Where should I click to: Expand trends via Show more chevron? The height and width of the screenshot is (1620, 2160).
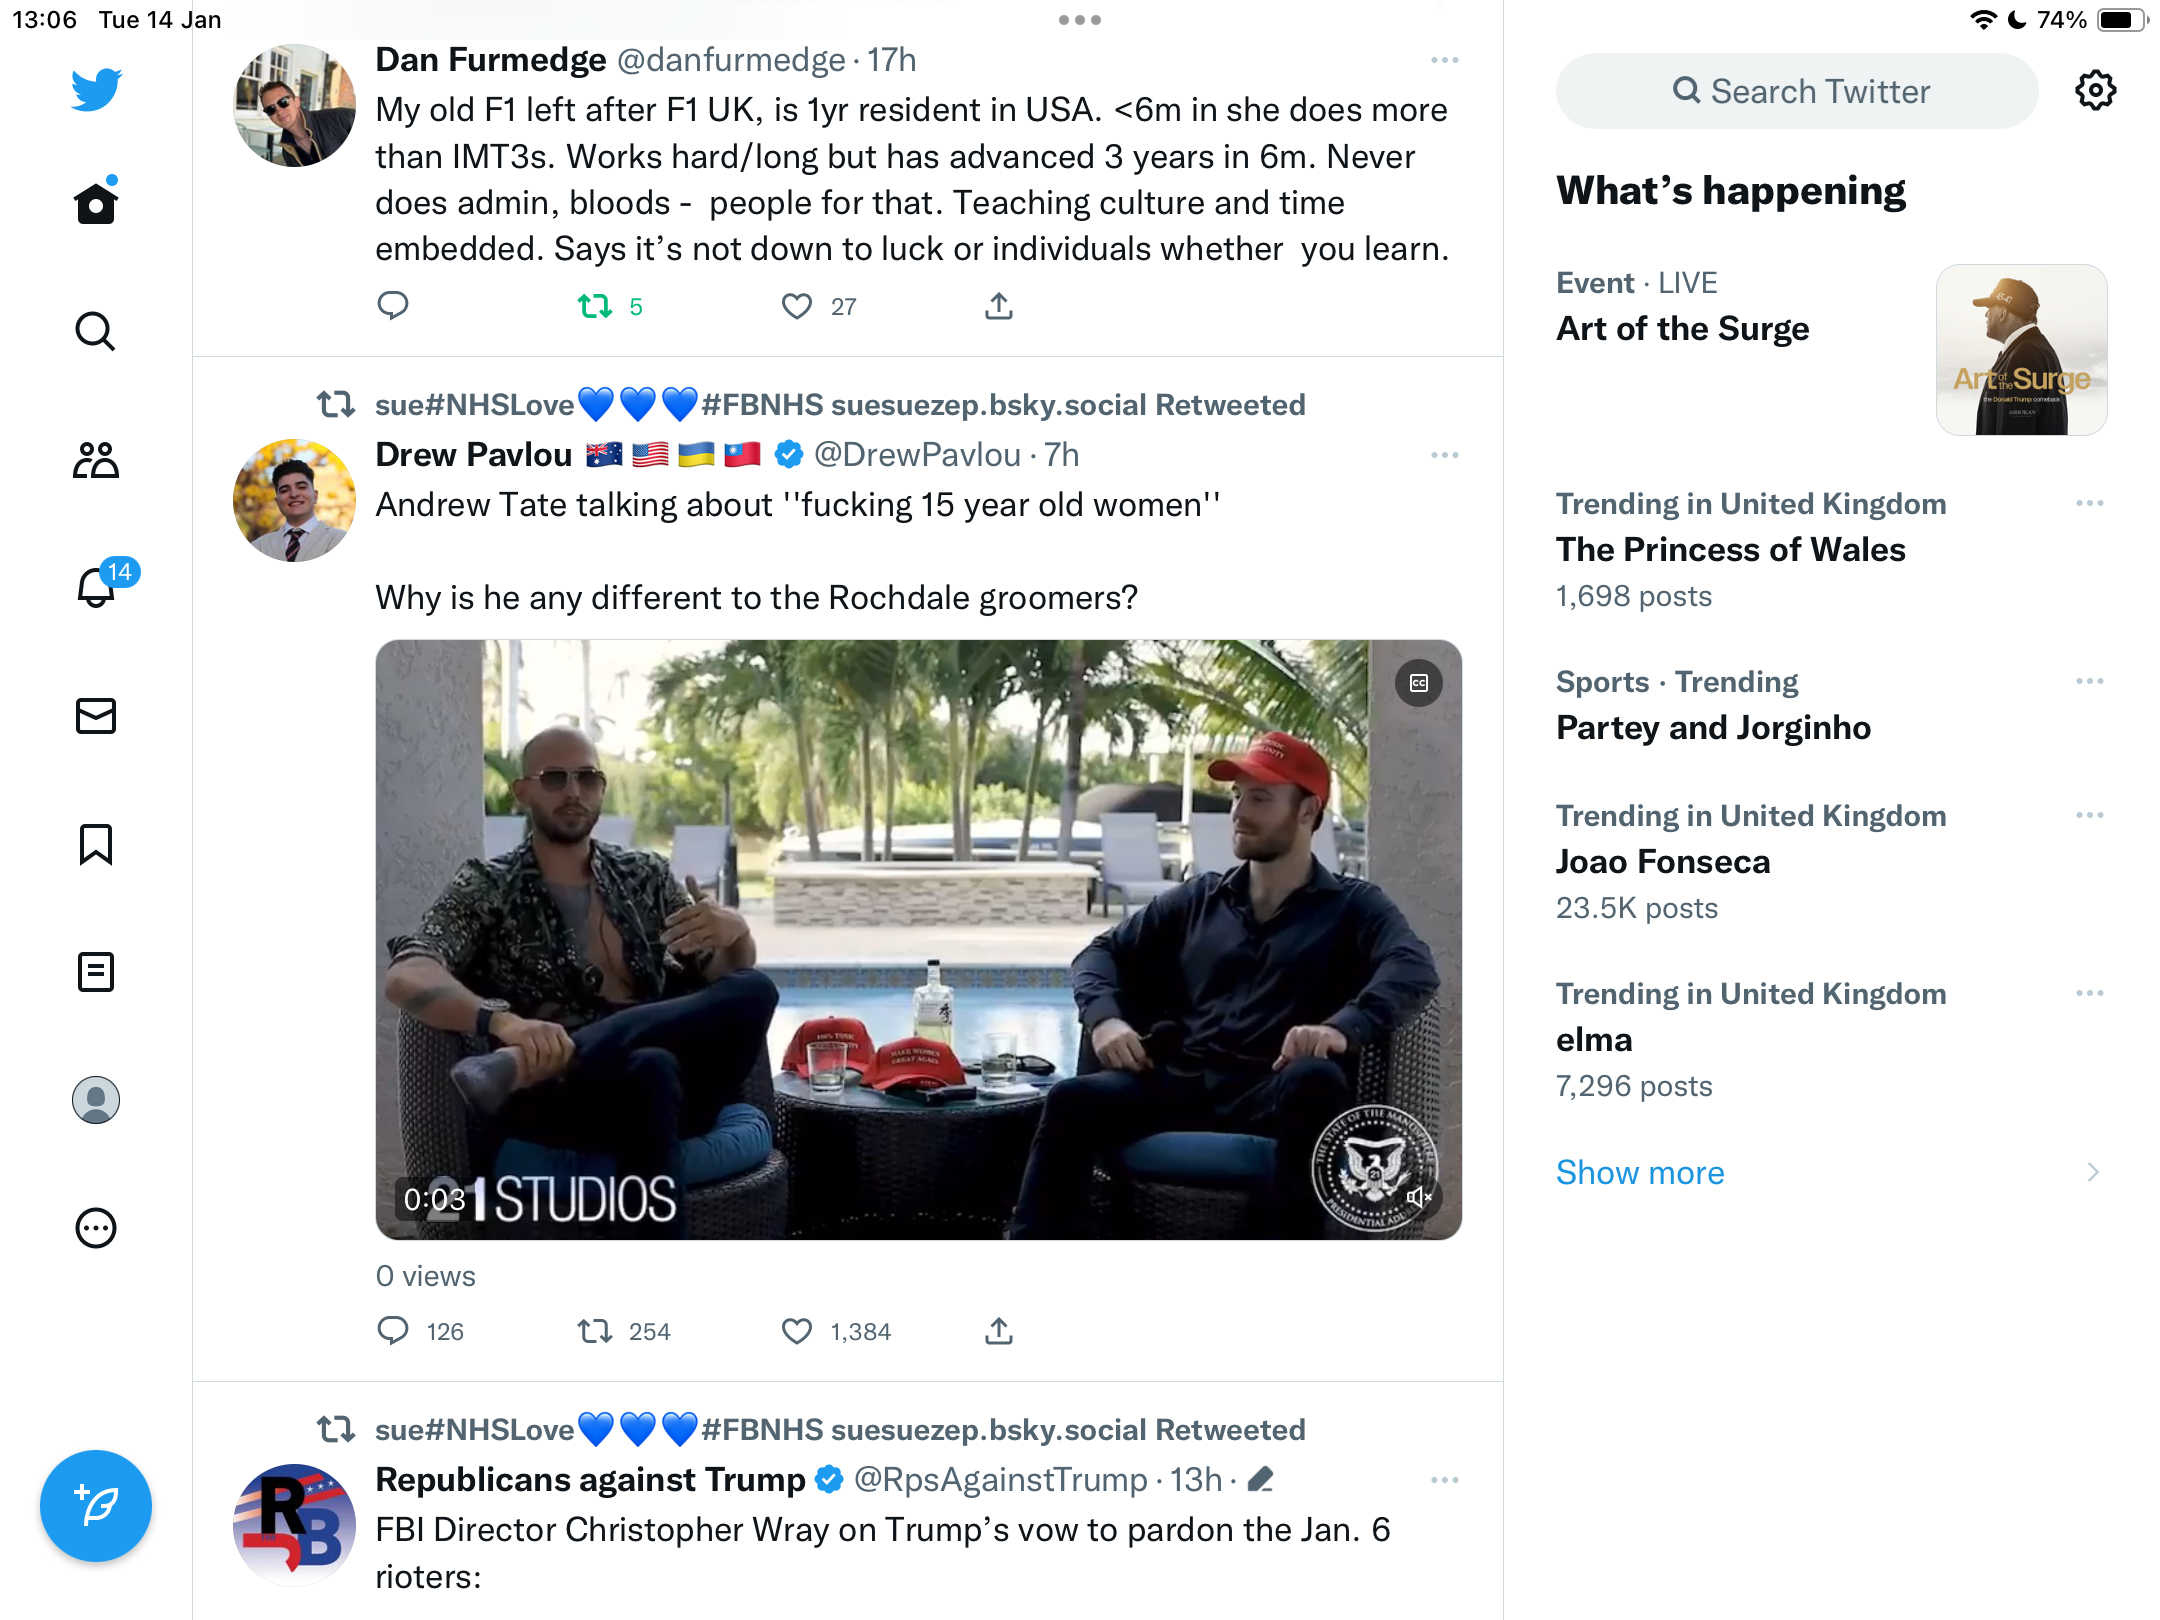pyautogui.click(x=2093, y=1172)
